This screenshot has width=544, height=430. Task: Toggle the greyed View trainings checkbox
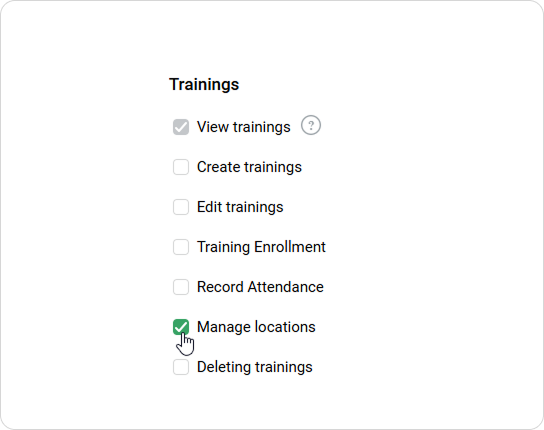181,127
